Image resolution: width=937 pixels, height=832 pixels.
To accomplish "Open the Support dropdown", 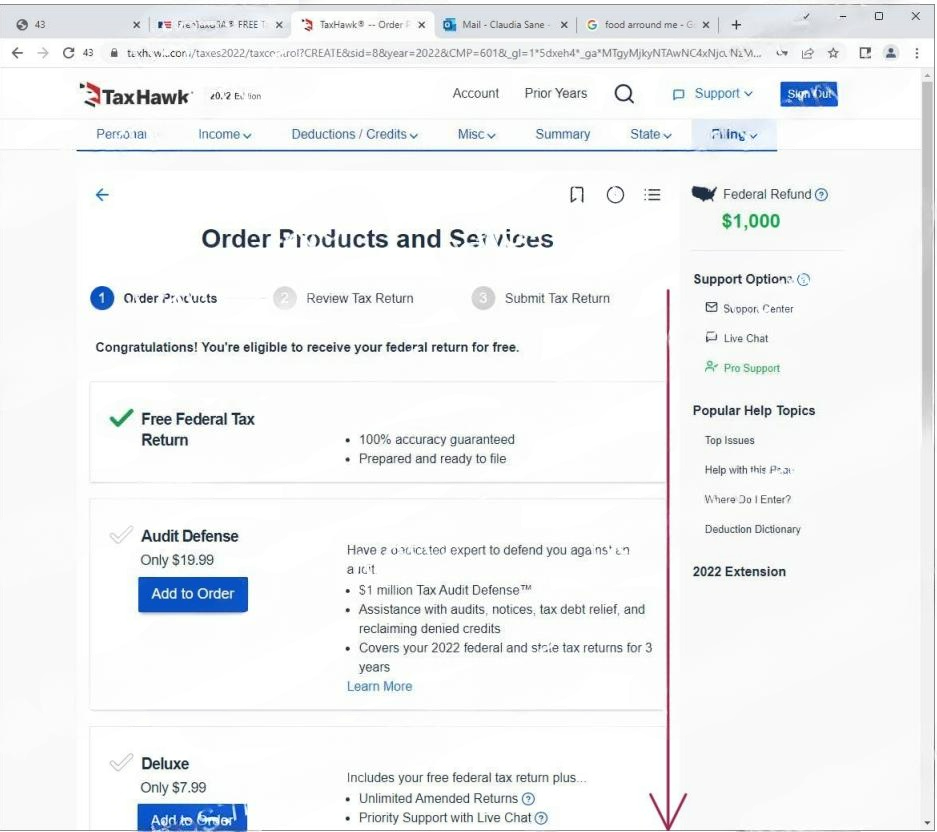I will (713, 94).
